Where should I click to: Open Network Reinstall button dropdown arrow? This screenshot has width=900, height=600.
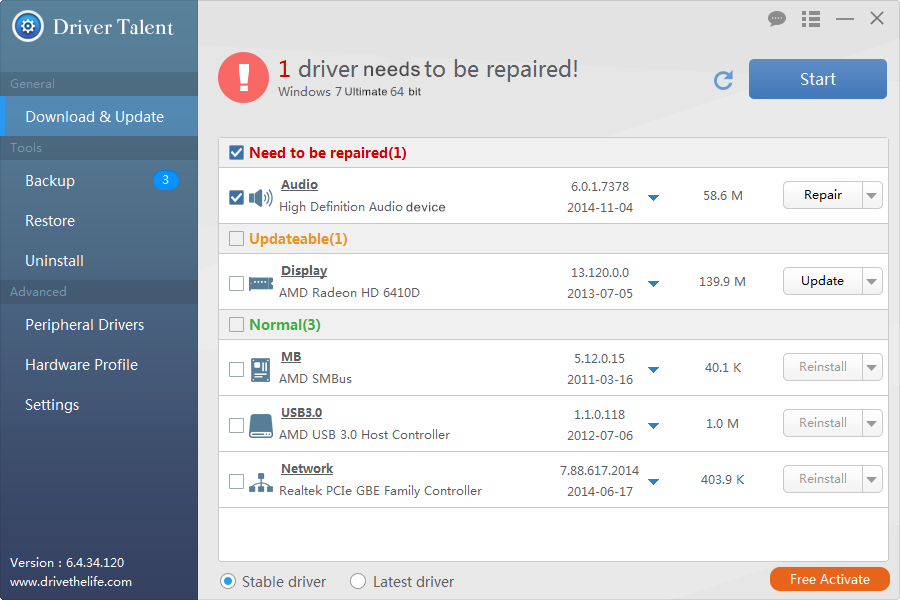872,479
